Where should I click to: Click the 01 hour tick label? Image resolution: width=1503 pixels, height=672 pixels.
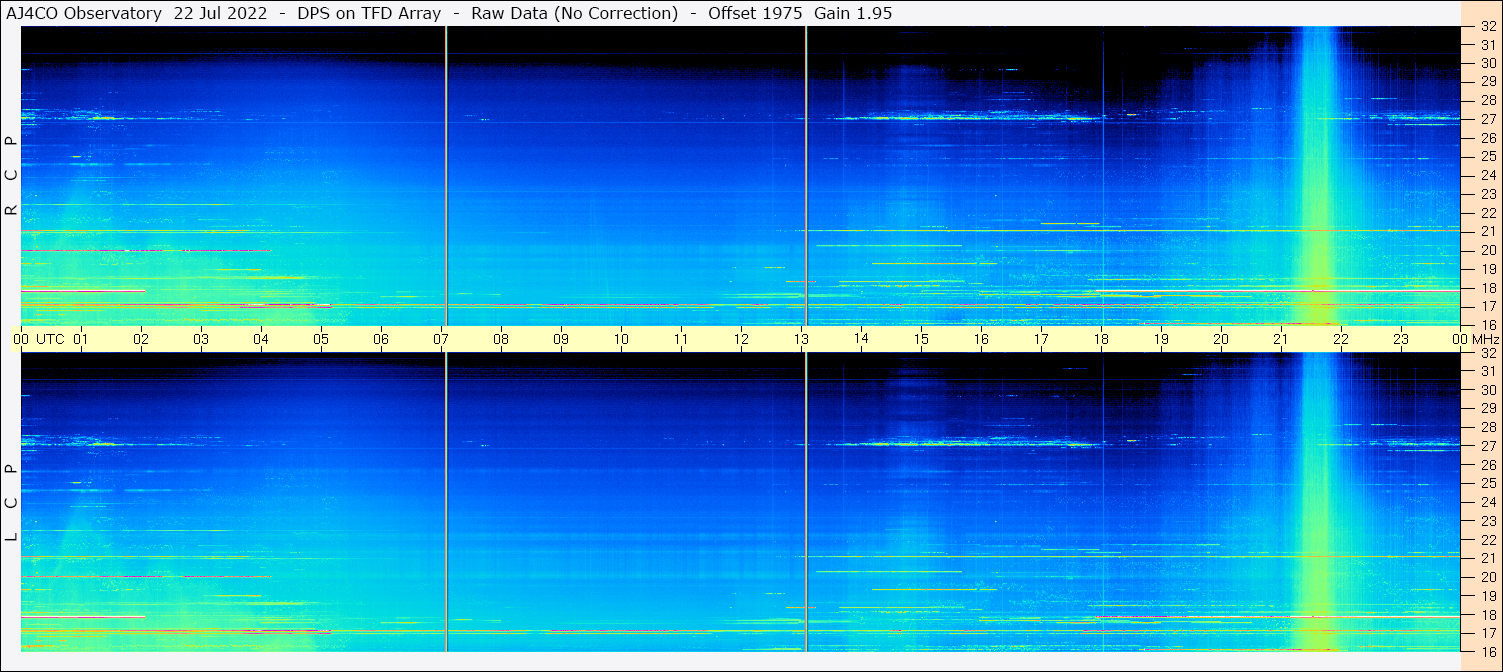point(81,339)
